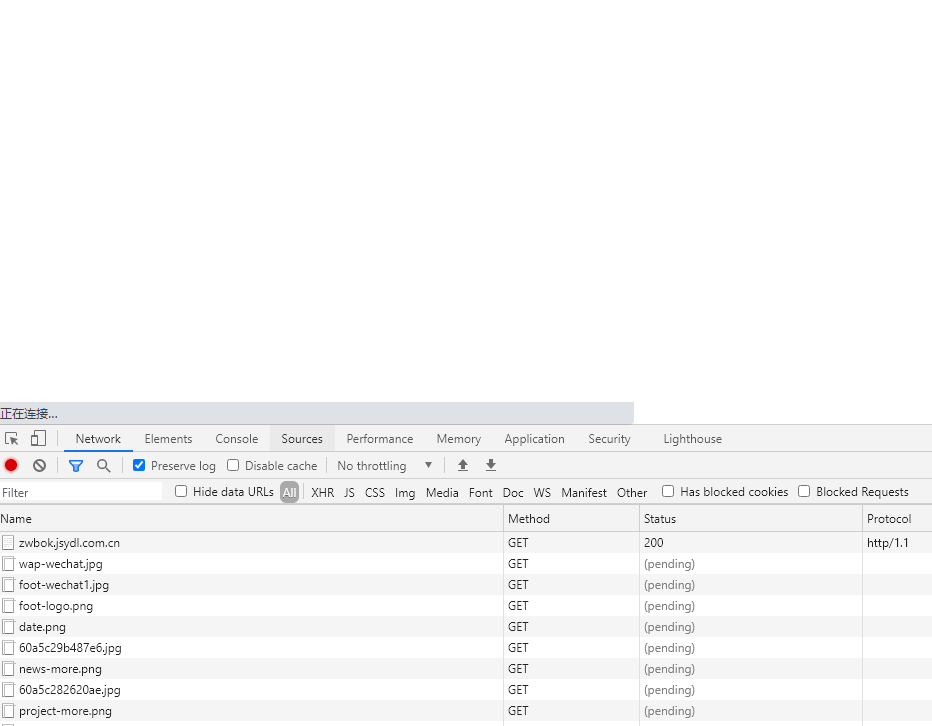Clear the network log
This screenshot has width=932, height=726.
click(40, 466)
